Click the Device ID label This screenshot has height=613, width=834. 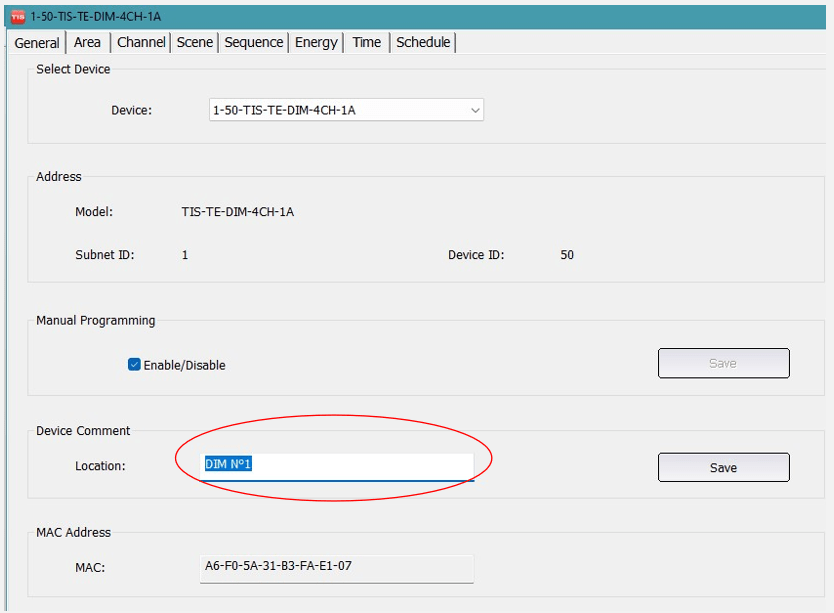coord(476,255)
